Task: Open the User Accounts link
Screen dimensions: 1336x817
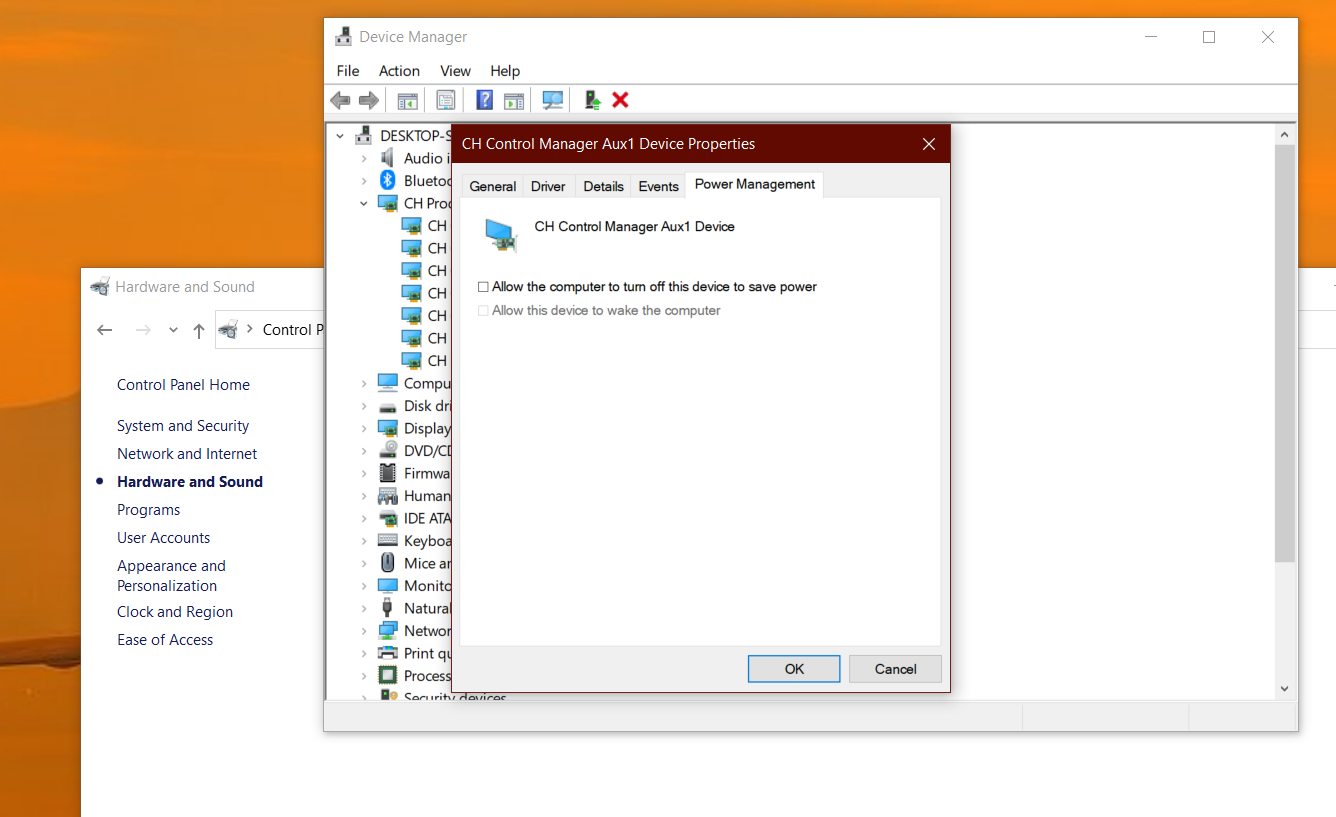Action: click(x=164, y=538)
